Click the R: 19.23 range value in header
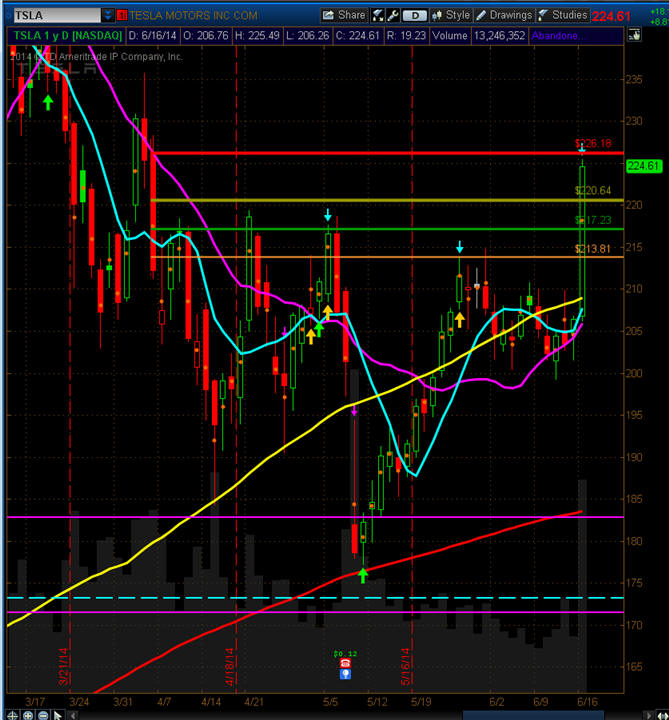This screenshot has height=720, width=669. click(x=407, y=35)
